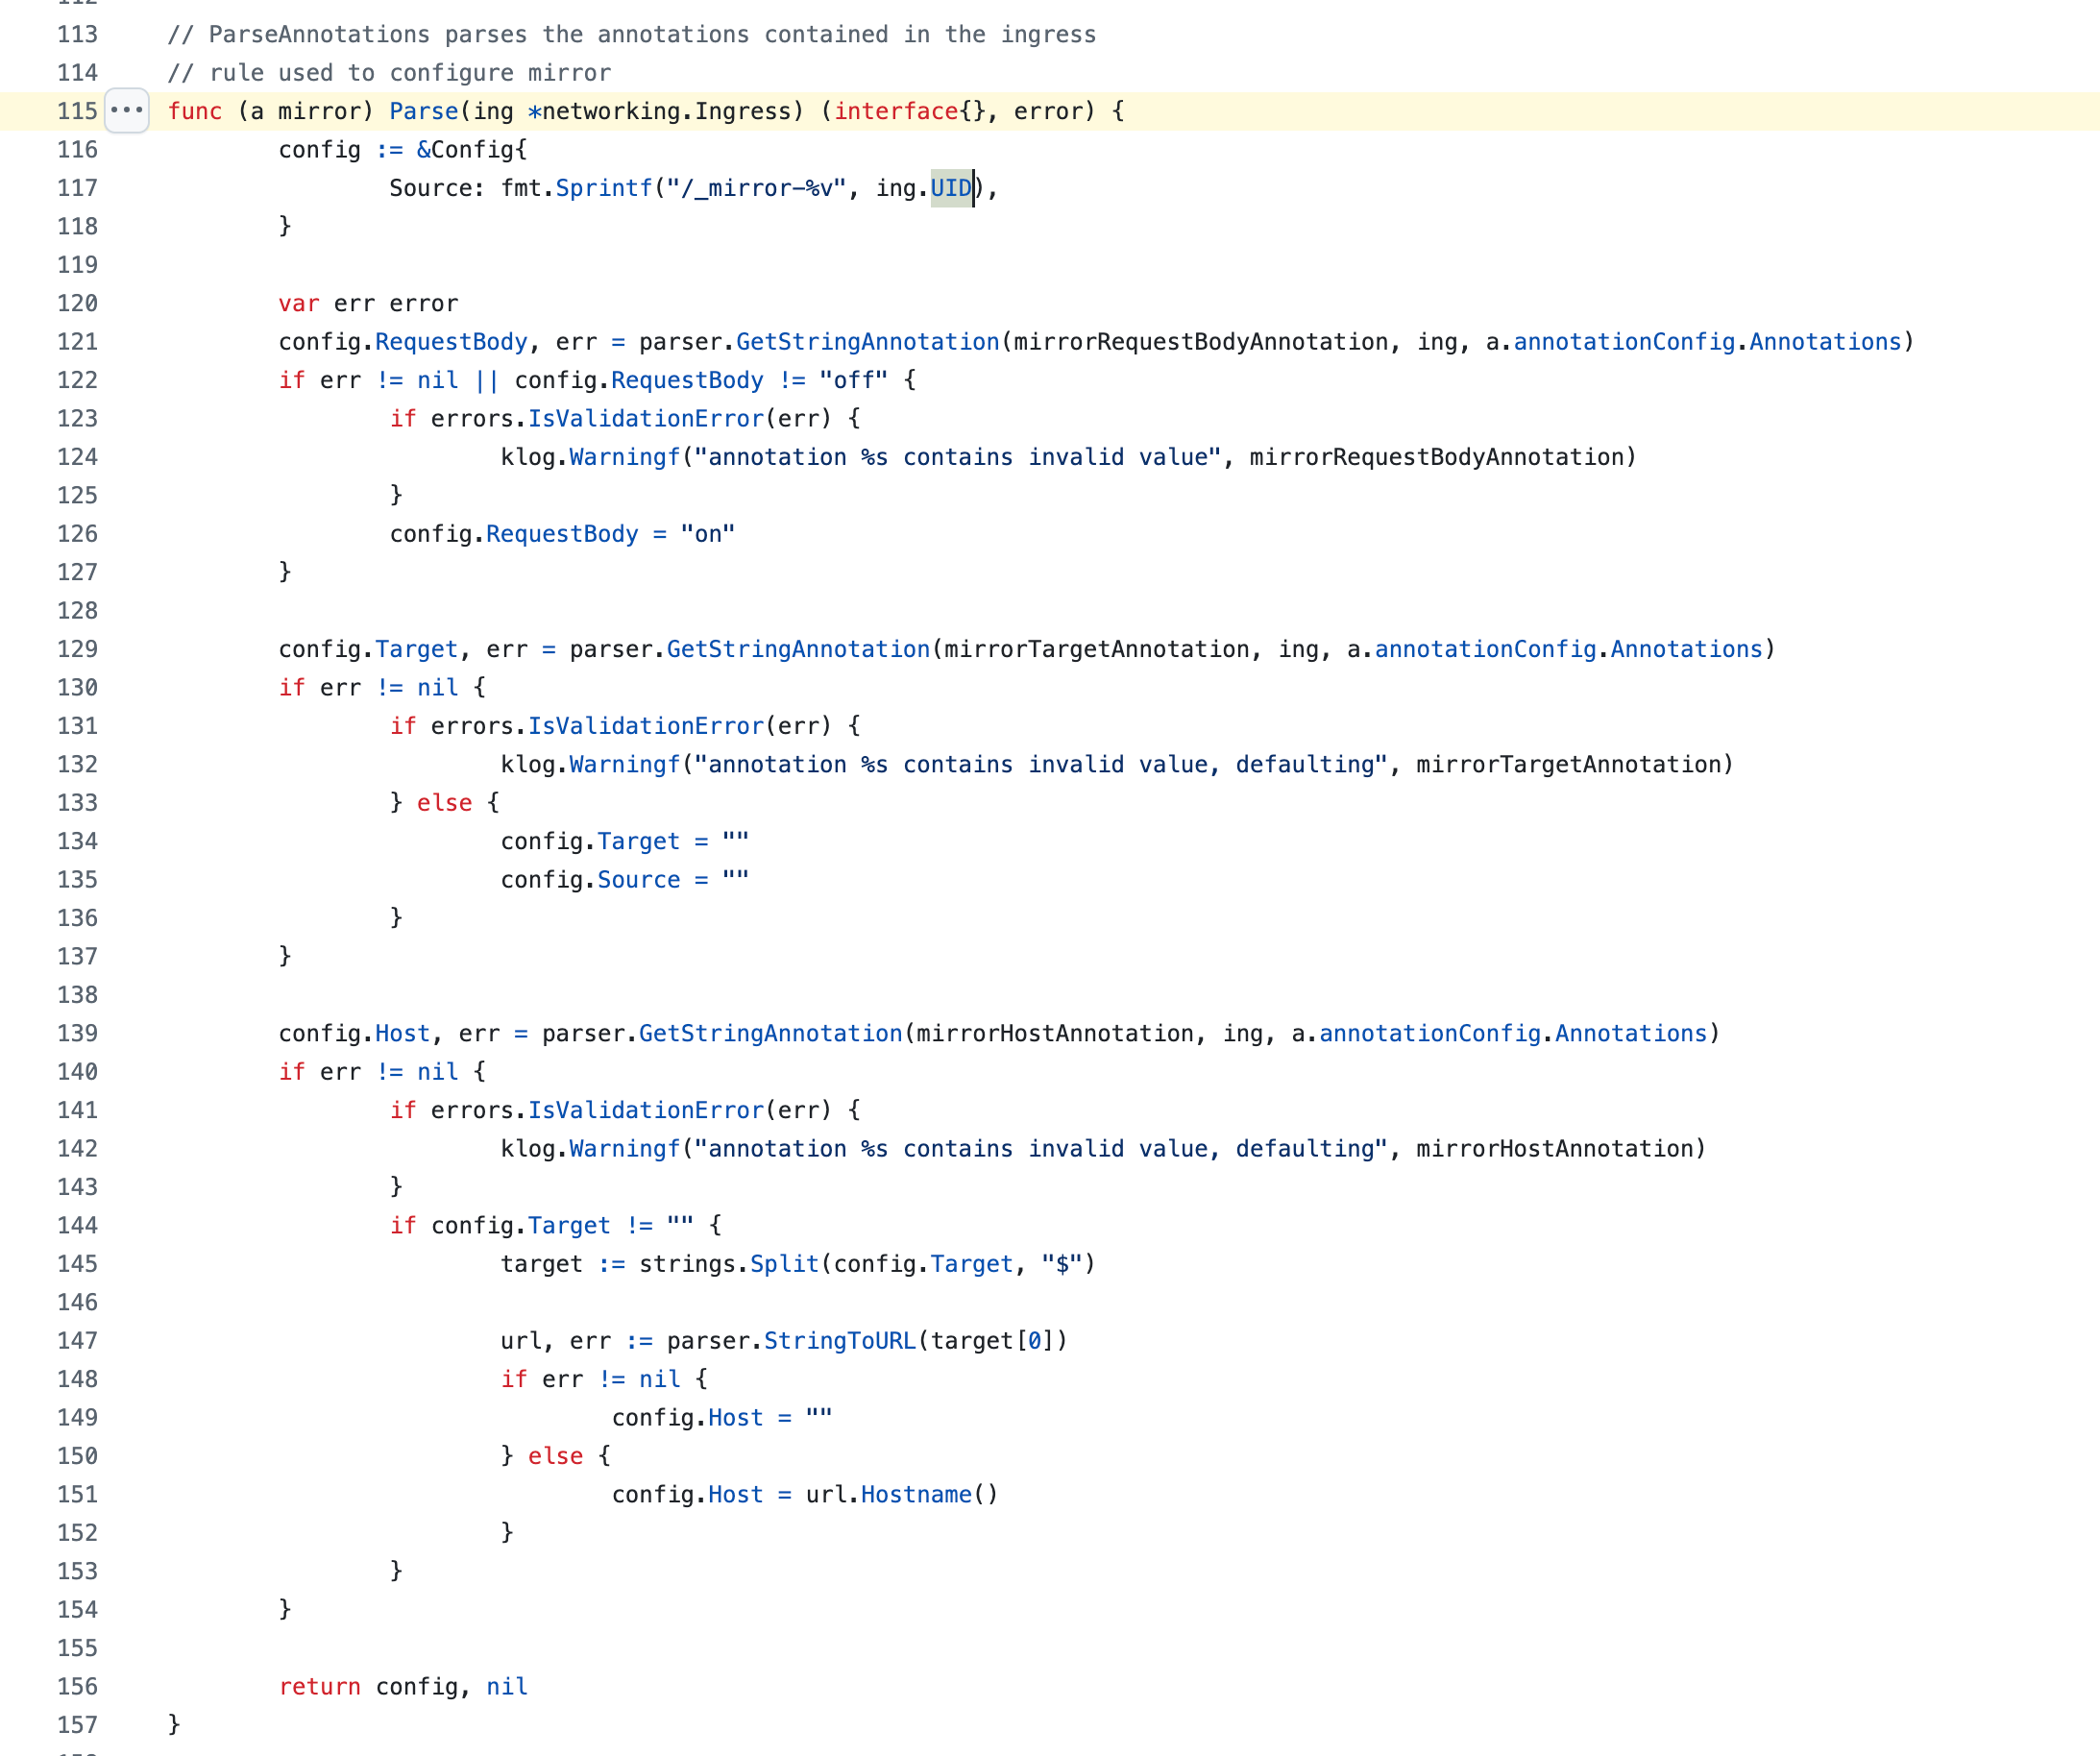Screen dimensions: 2100x1756
Task: Click Warningf on line 132
Action: click(624, 764)
